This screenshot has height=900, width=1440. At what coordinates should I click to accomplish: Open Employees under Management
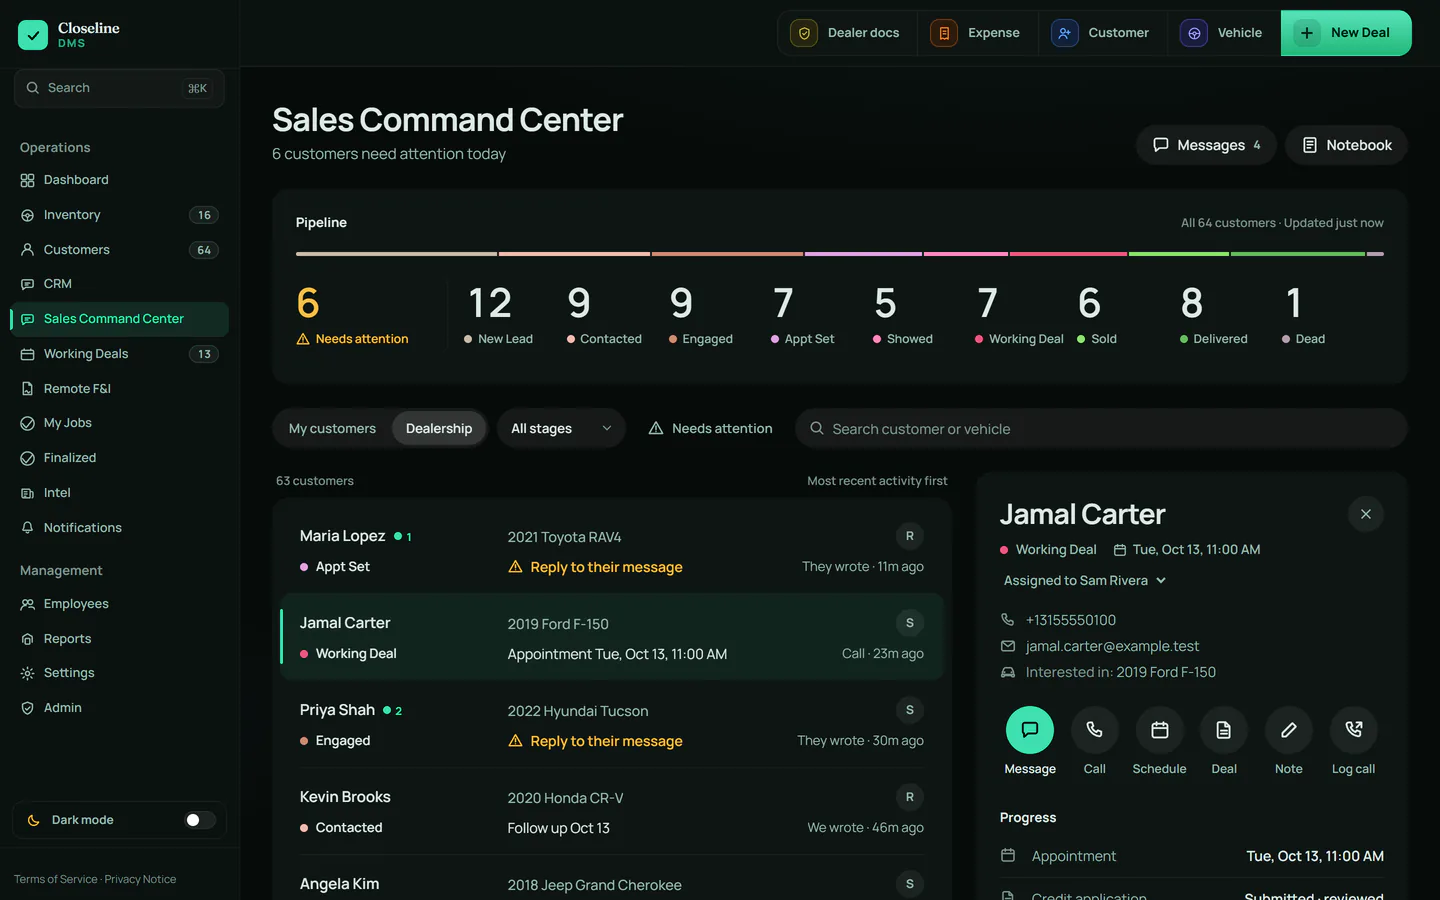point(119,604)
